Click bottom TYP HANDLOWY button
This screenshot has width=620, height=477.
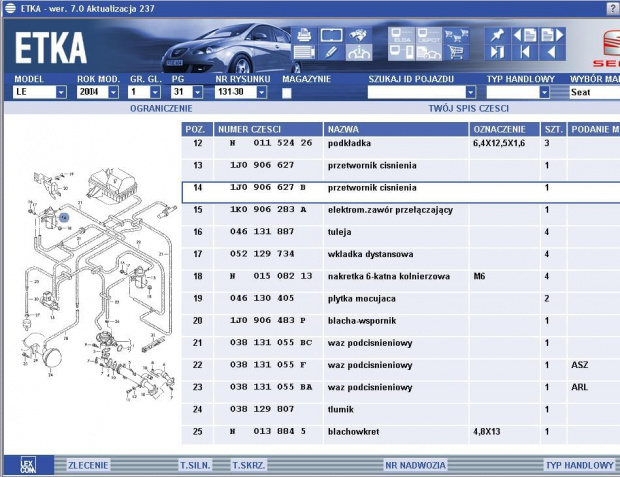(580, 465)
